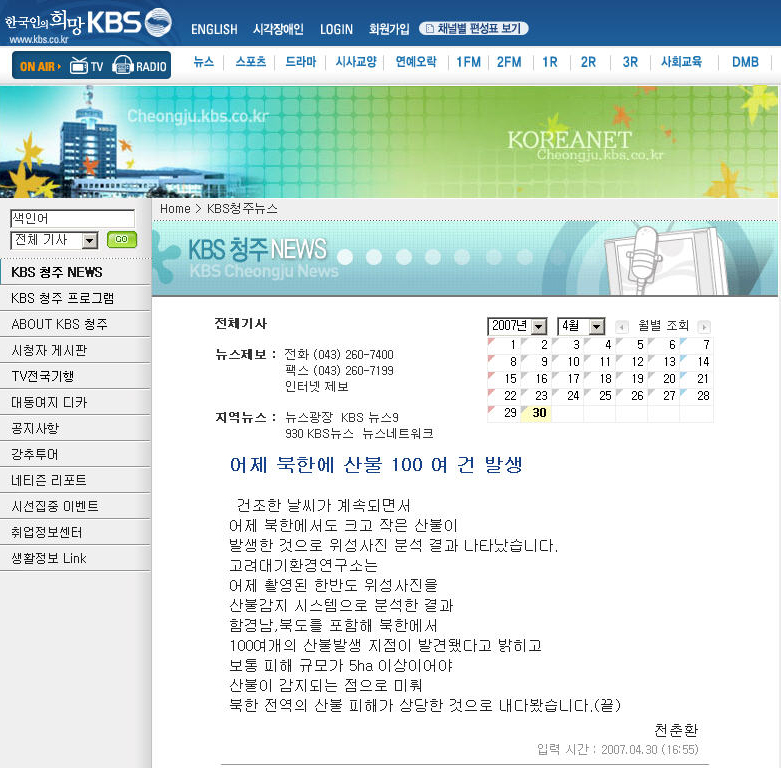Select 뉴스 in top navigation
Viewport: 781px width, 768px height.
[x=204, y=62]
